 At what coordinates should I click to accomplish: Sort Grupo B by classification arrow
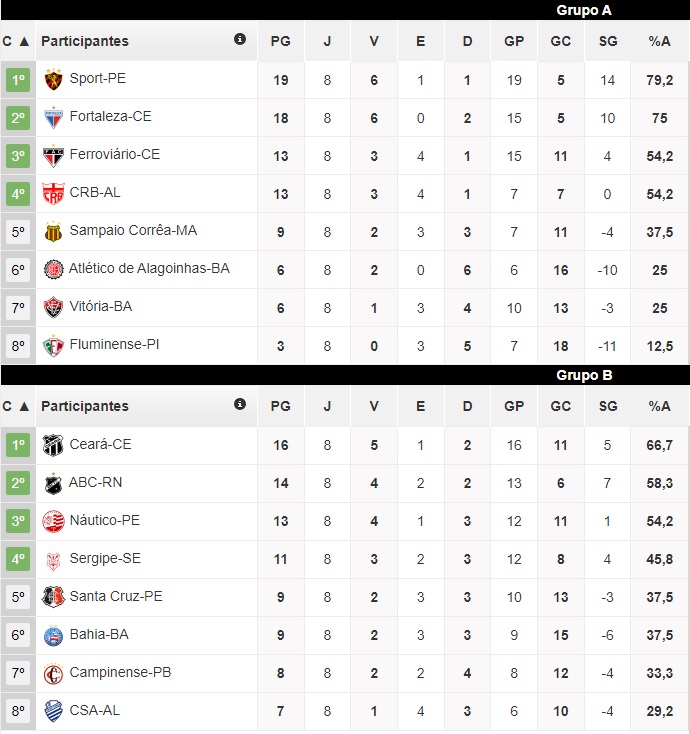click(x=24, y=407)
